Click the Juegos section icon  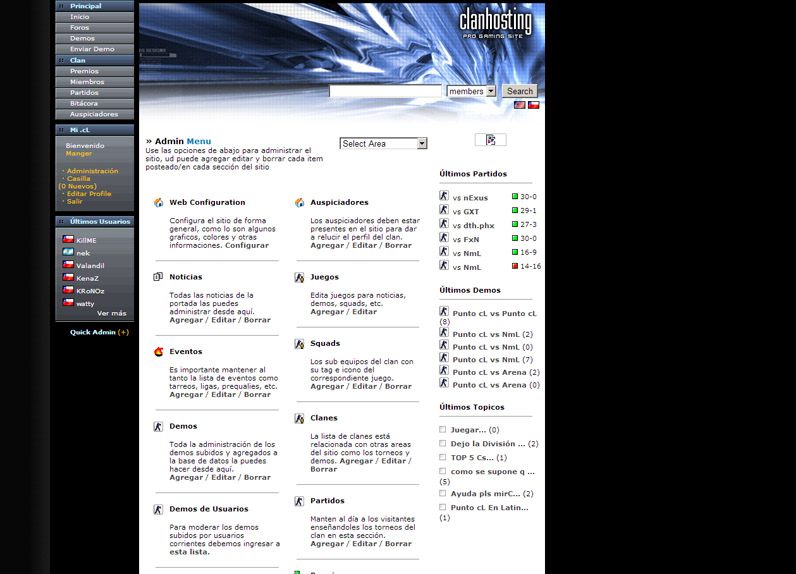[x=300, y=277]
